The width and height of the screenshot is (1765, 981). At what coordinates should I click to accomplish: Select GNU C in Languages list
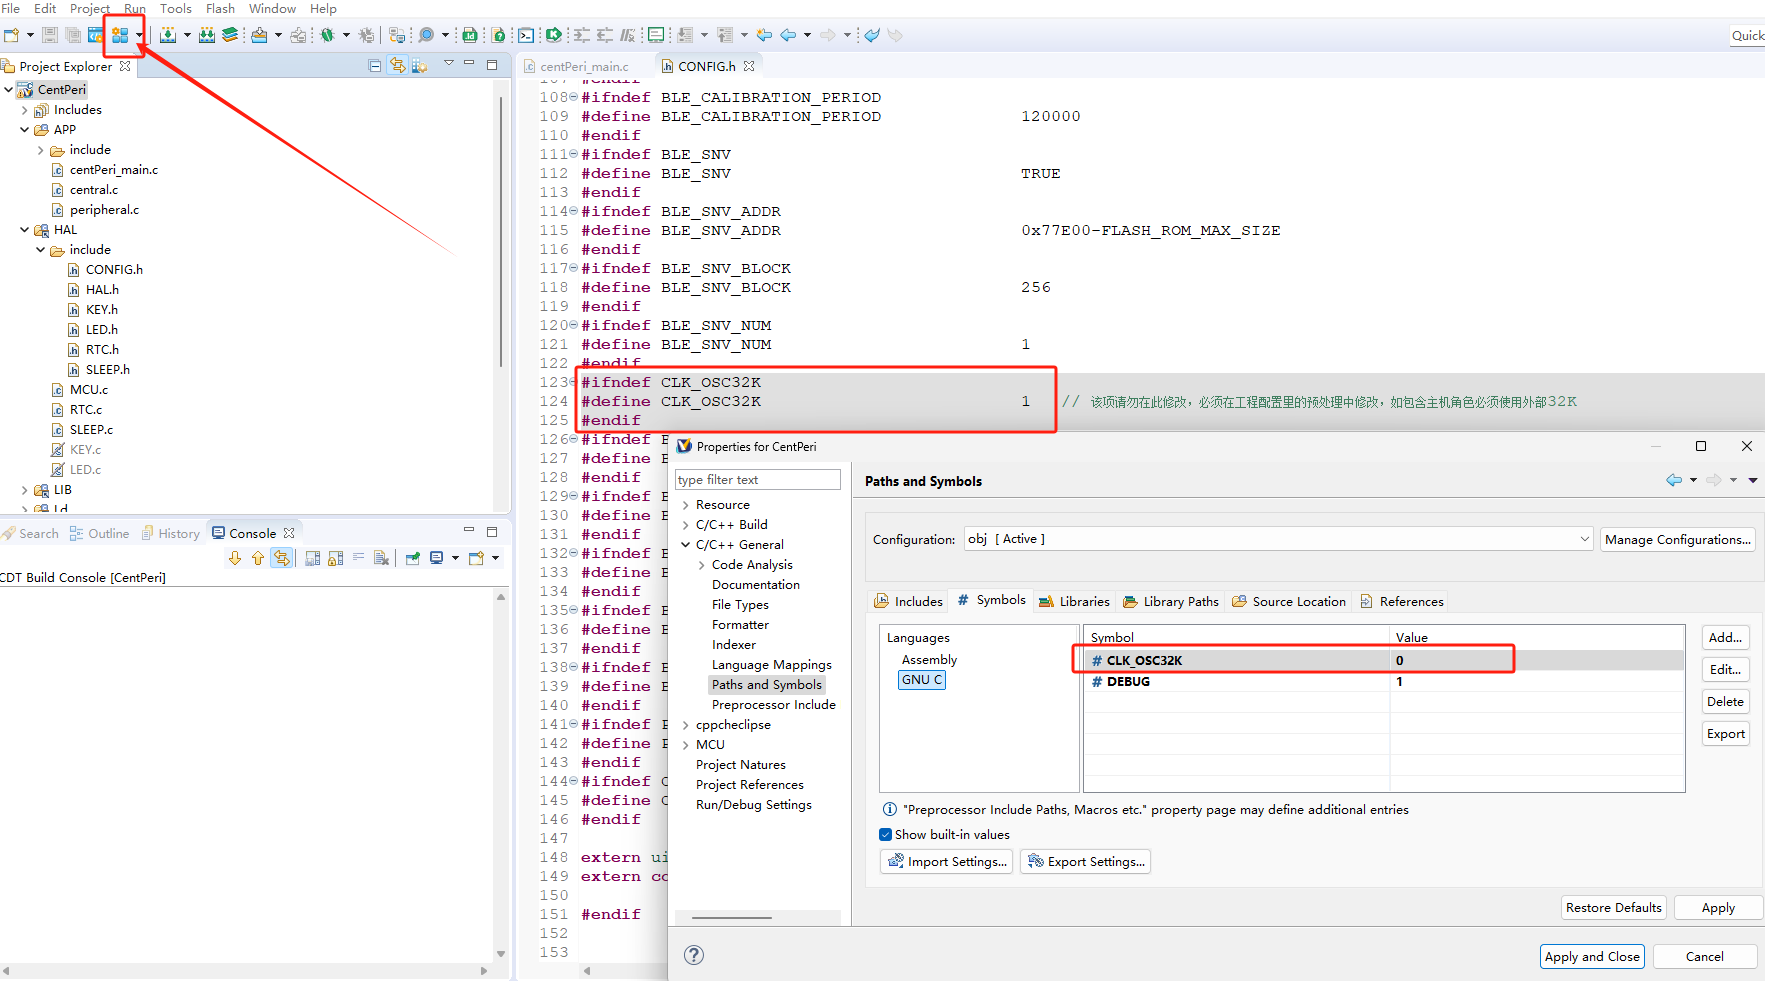pyautogui.click(x=921, y=680)
